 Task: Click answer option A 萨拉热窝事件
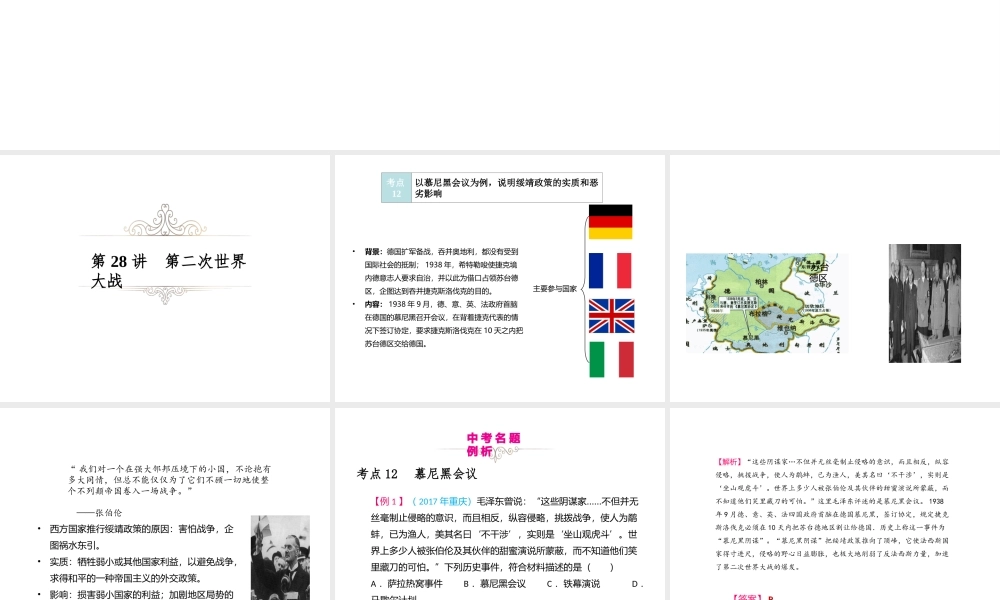pyautogui.click(x=406, y=584)
